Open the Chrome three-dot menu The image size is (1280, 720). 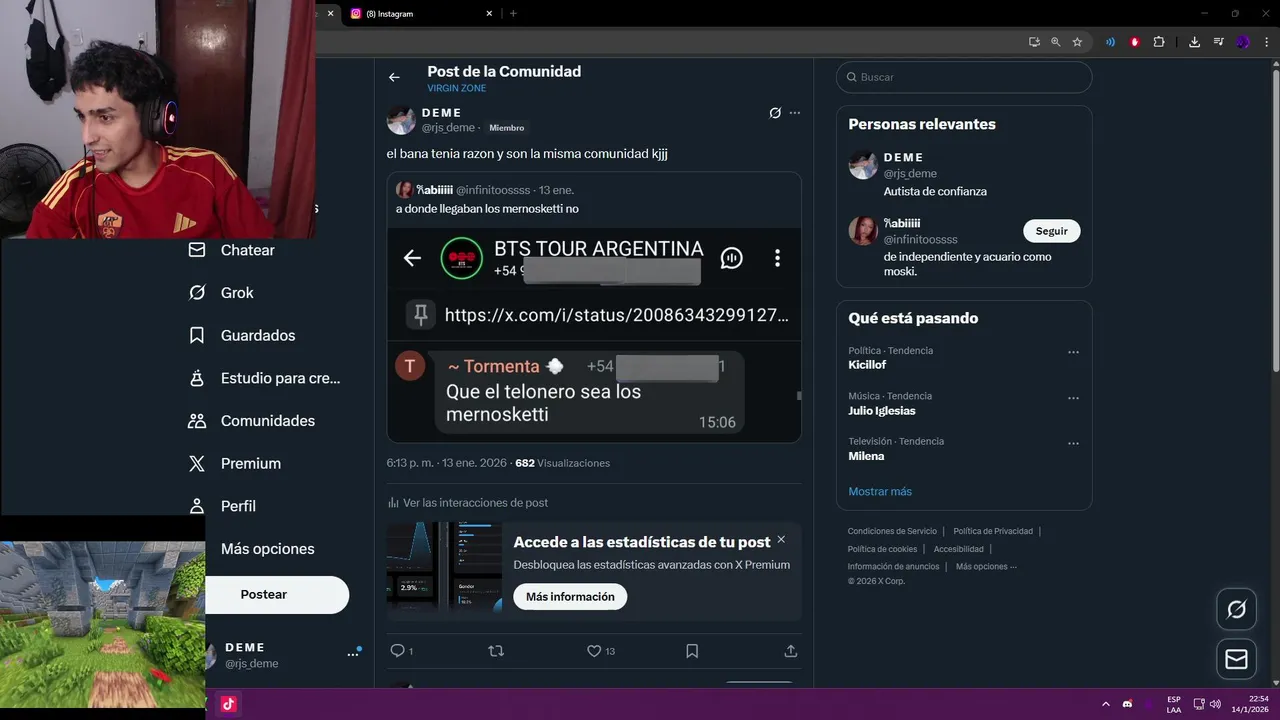coord(1267,42)
